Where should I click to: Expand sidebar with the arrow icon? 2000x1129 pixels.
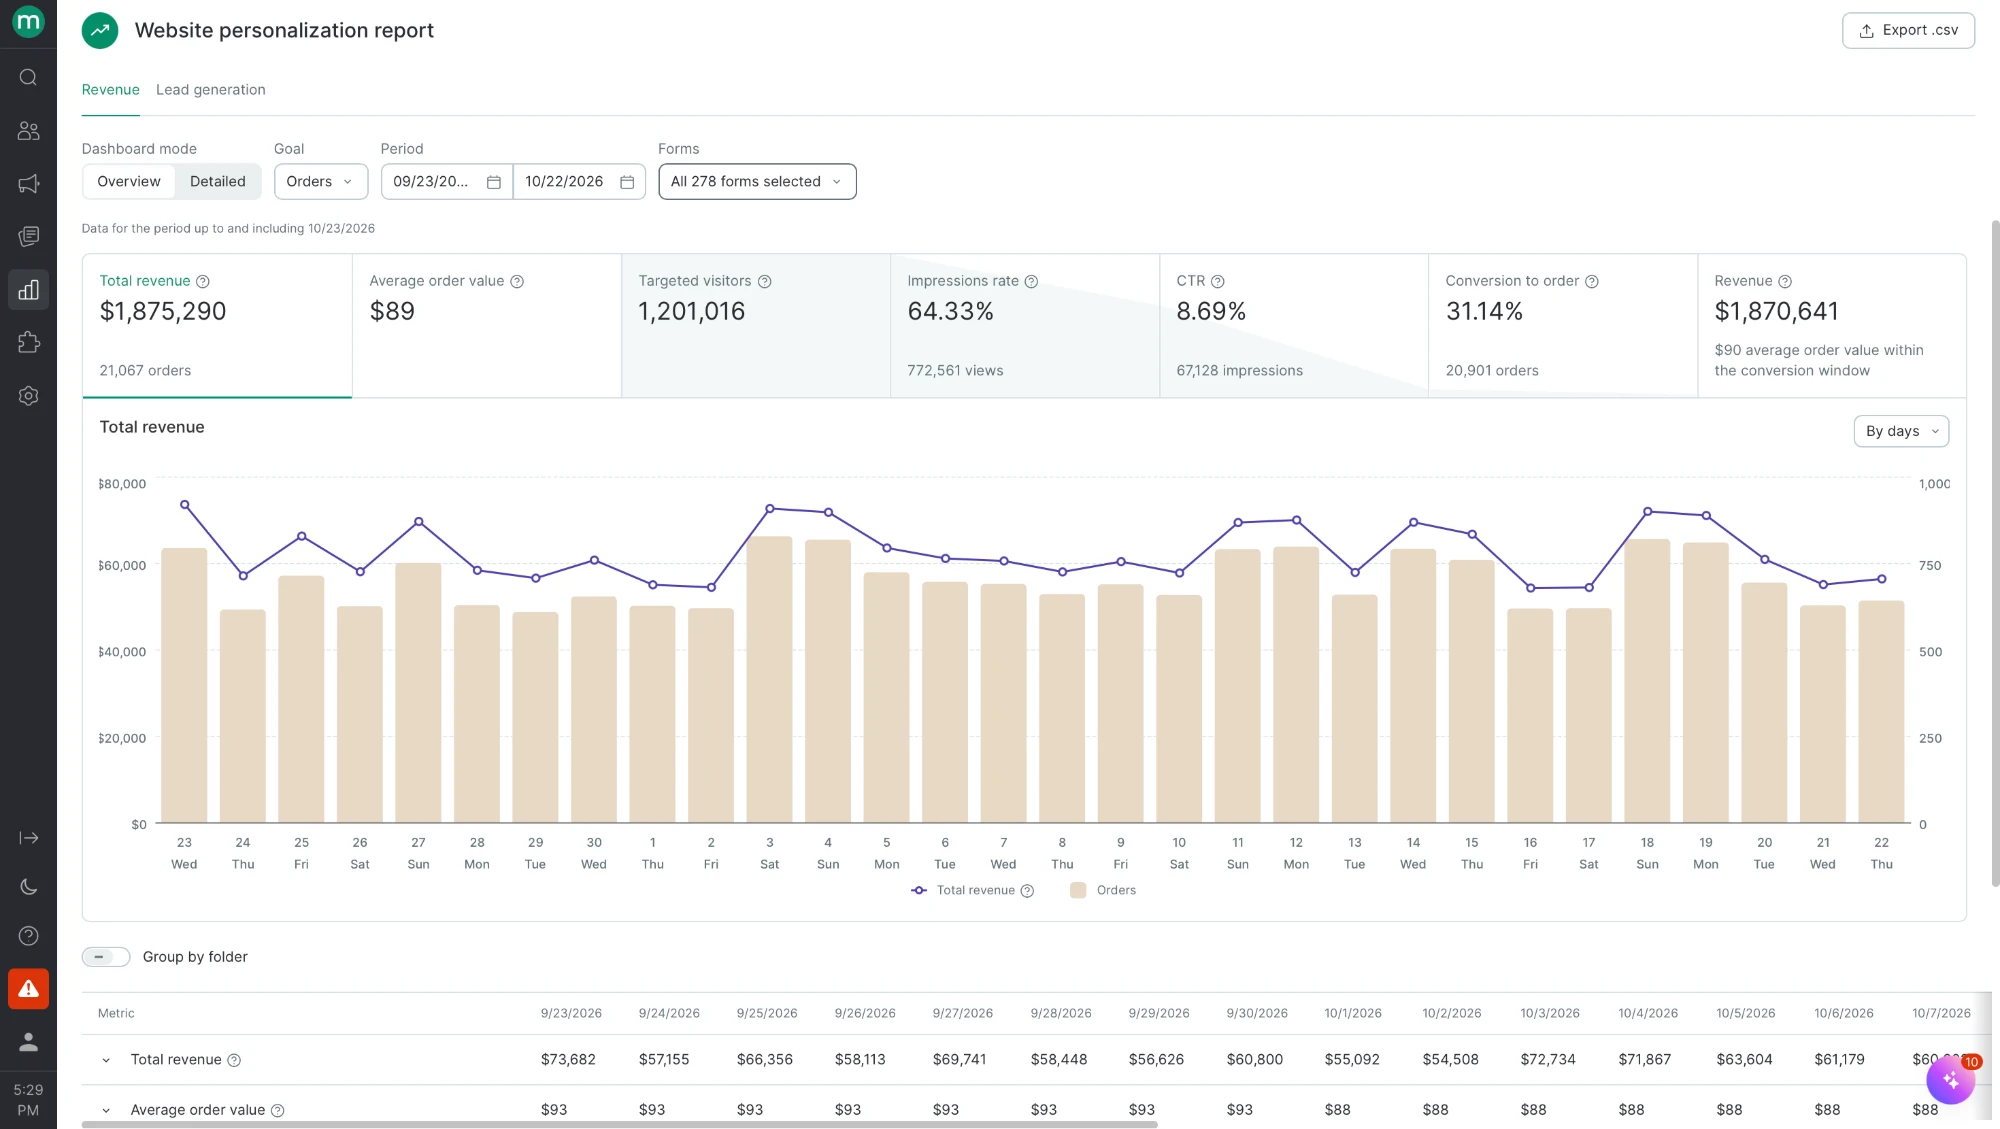(28, 838)
